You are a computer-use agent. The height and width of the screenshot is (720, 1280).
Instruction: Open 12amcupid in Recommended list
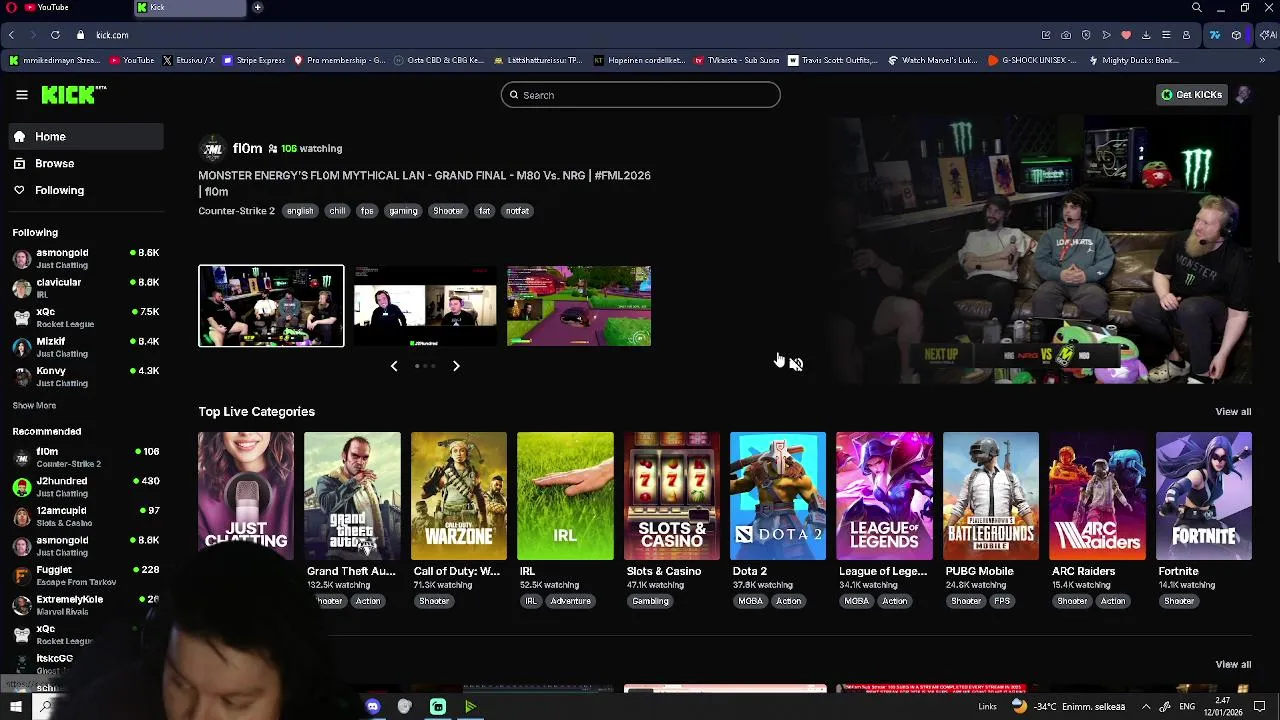tap(85, 516)
